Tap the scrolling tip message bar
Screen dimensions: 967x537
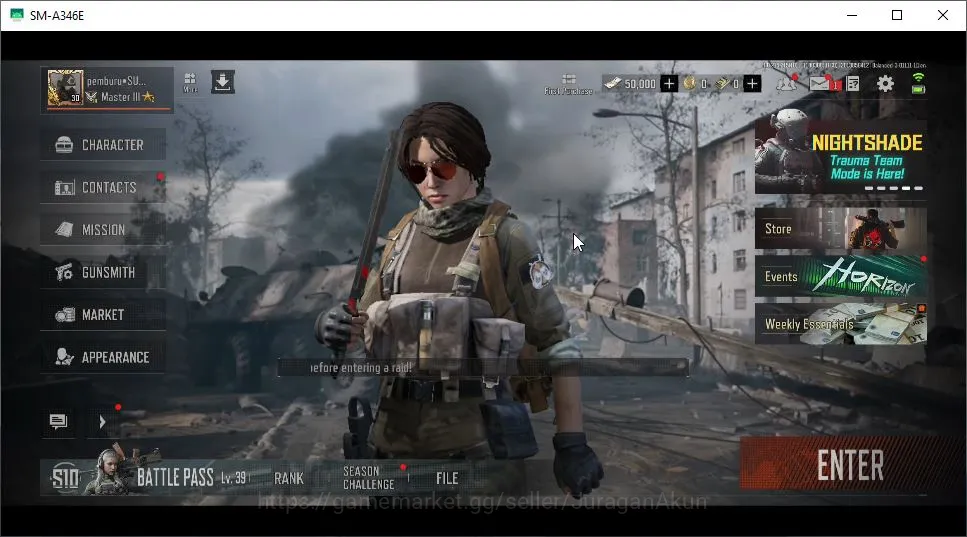483,367
